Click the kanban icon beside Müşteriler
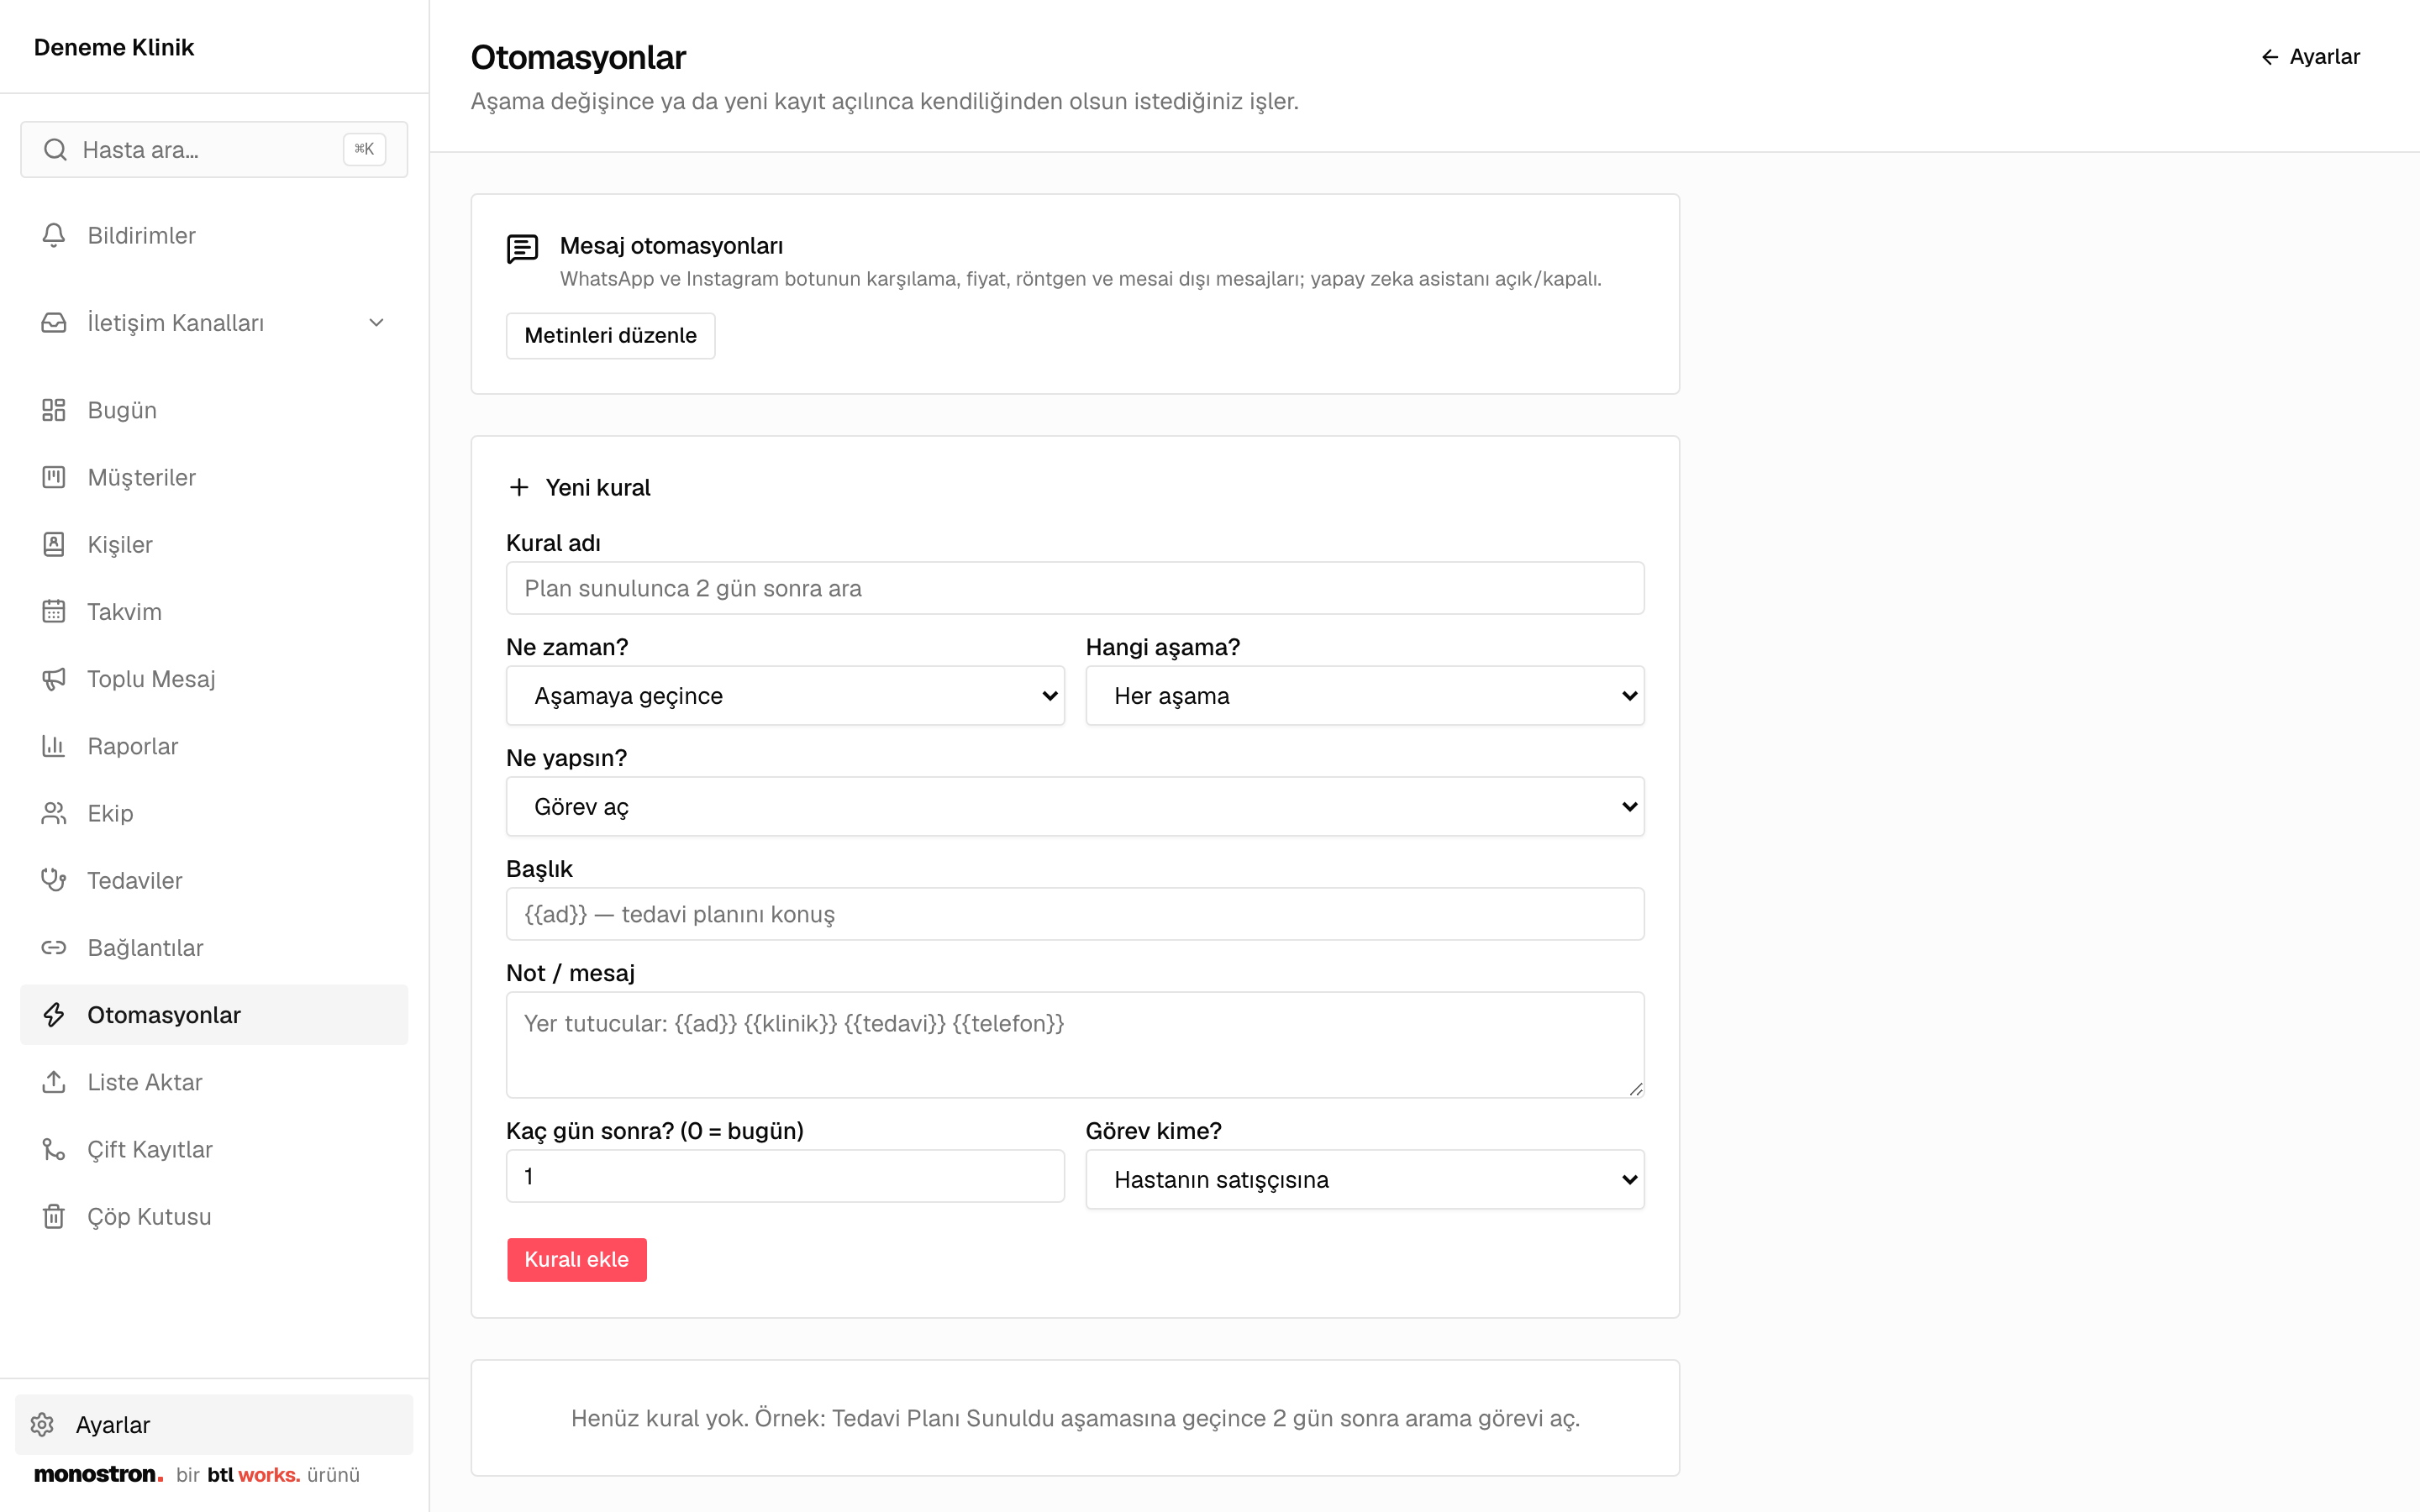This screenshot has width=2420, height=1512. (54, 477)
